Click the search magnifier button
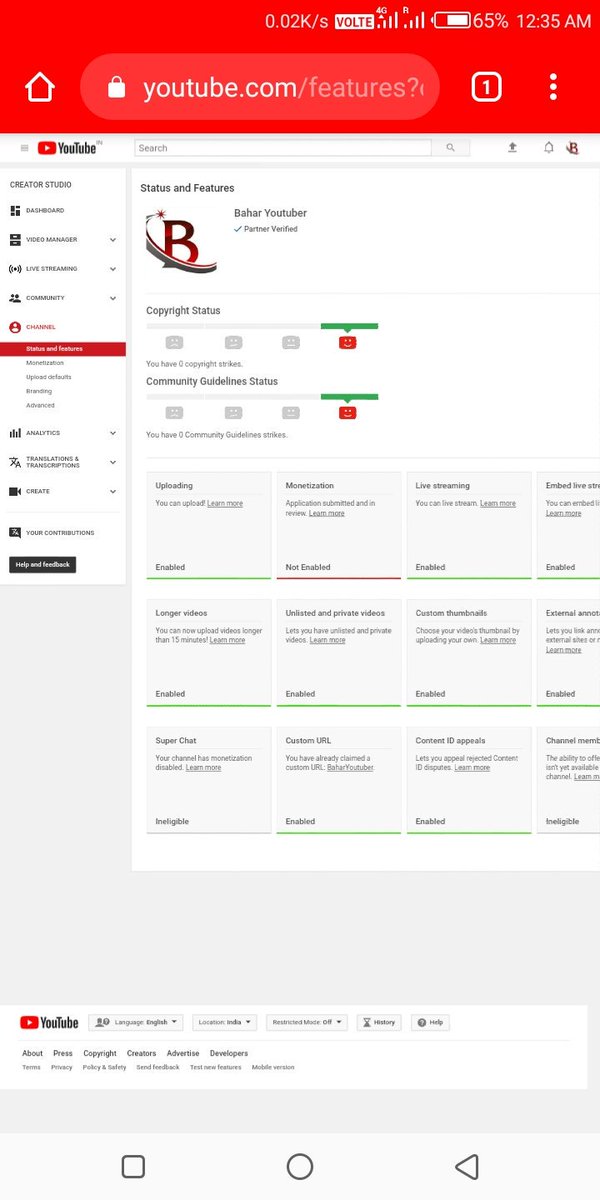Screen dimensions: 600x1200 [x=451, y=148]
